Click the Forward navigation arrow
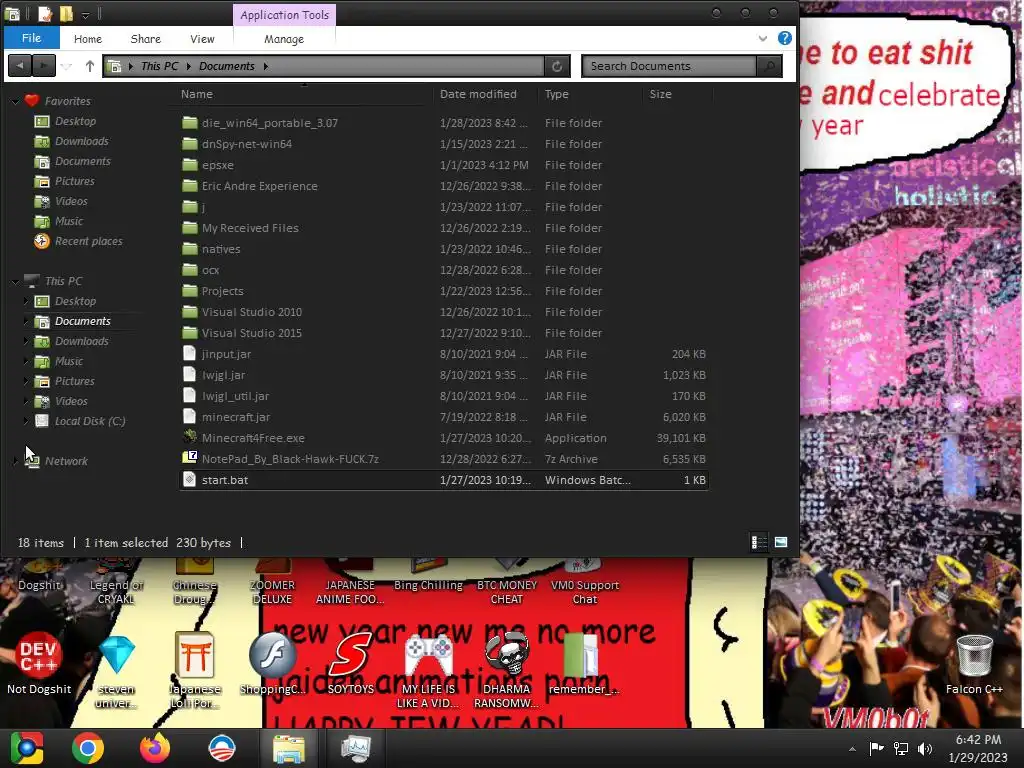The height and width of the screenshot is (768, 1024). point(43,66)
